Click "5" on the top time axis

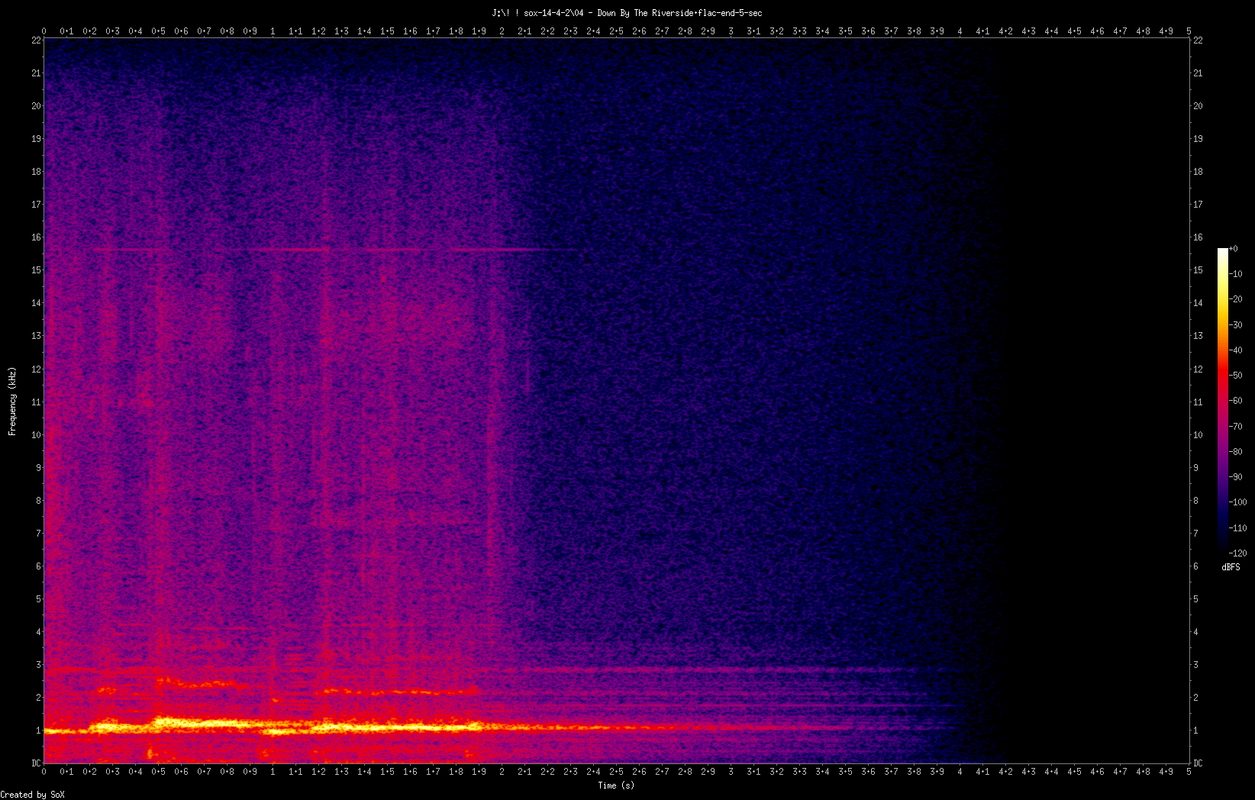point(1188,31)
